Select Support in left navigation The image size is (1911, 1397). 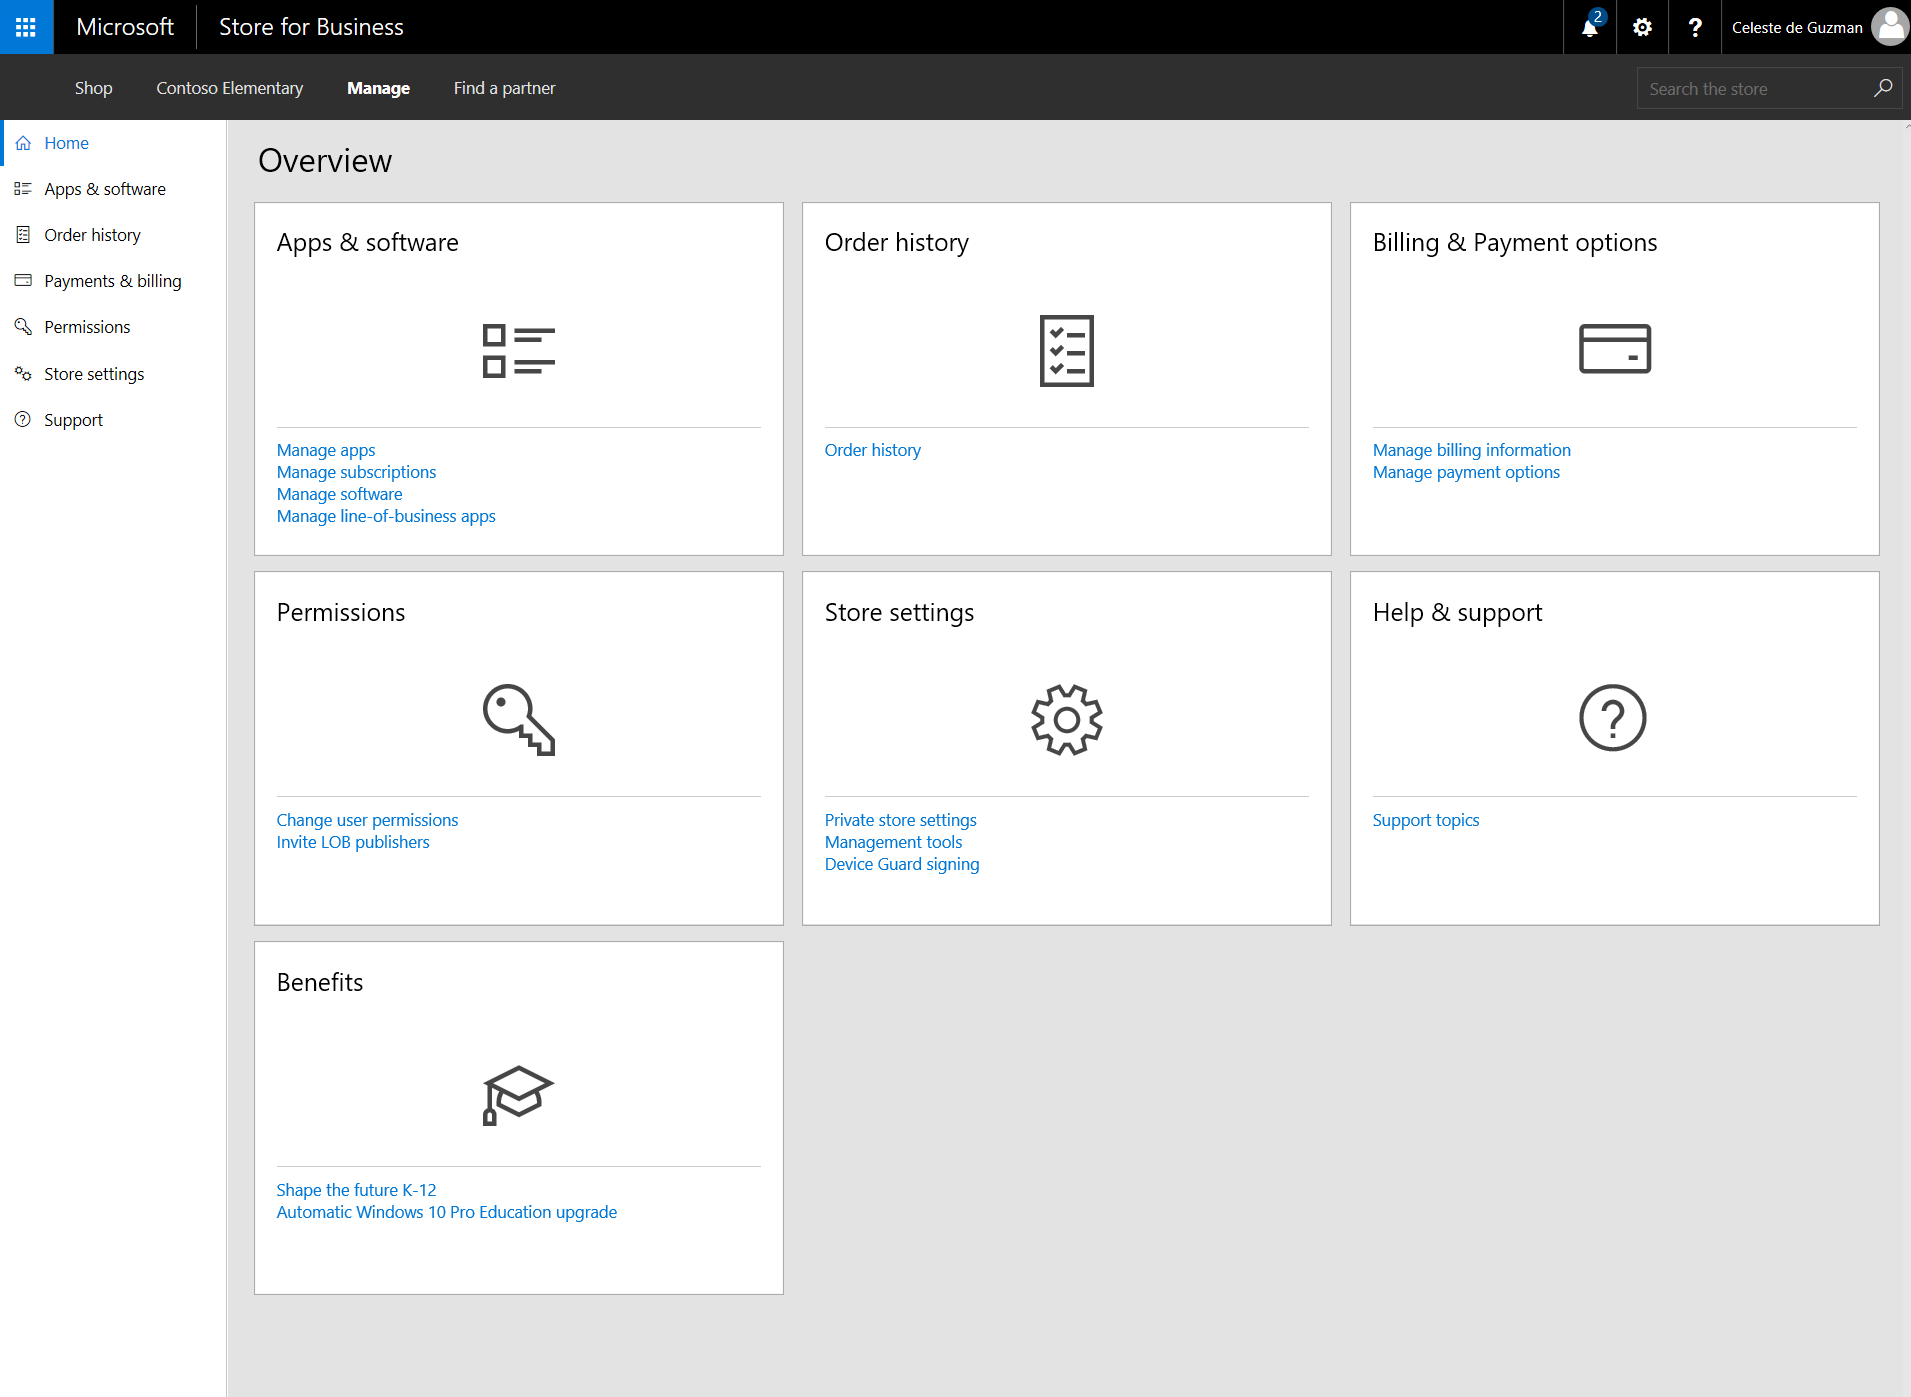(x=73, y=420)
